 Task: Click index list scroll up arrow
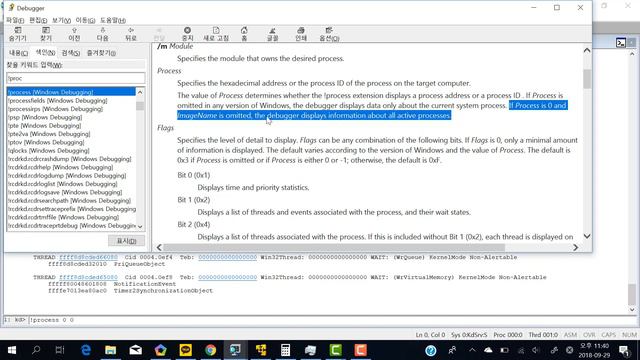[140, 92]
